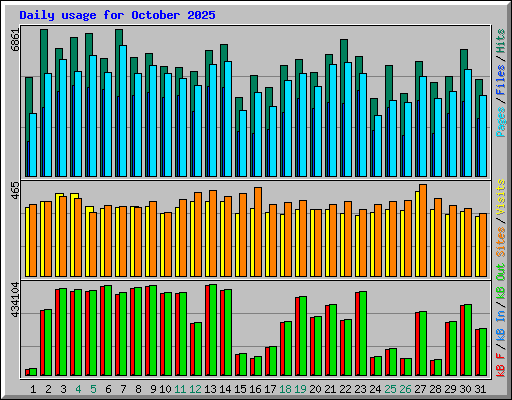The image size is (512, 400).
Task: Click day label 13 on x-axis
Action: coord(210,389)
